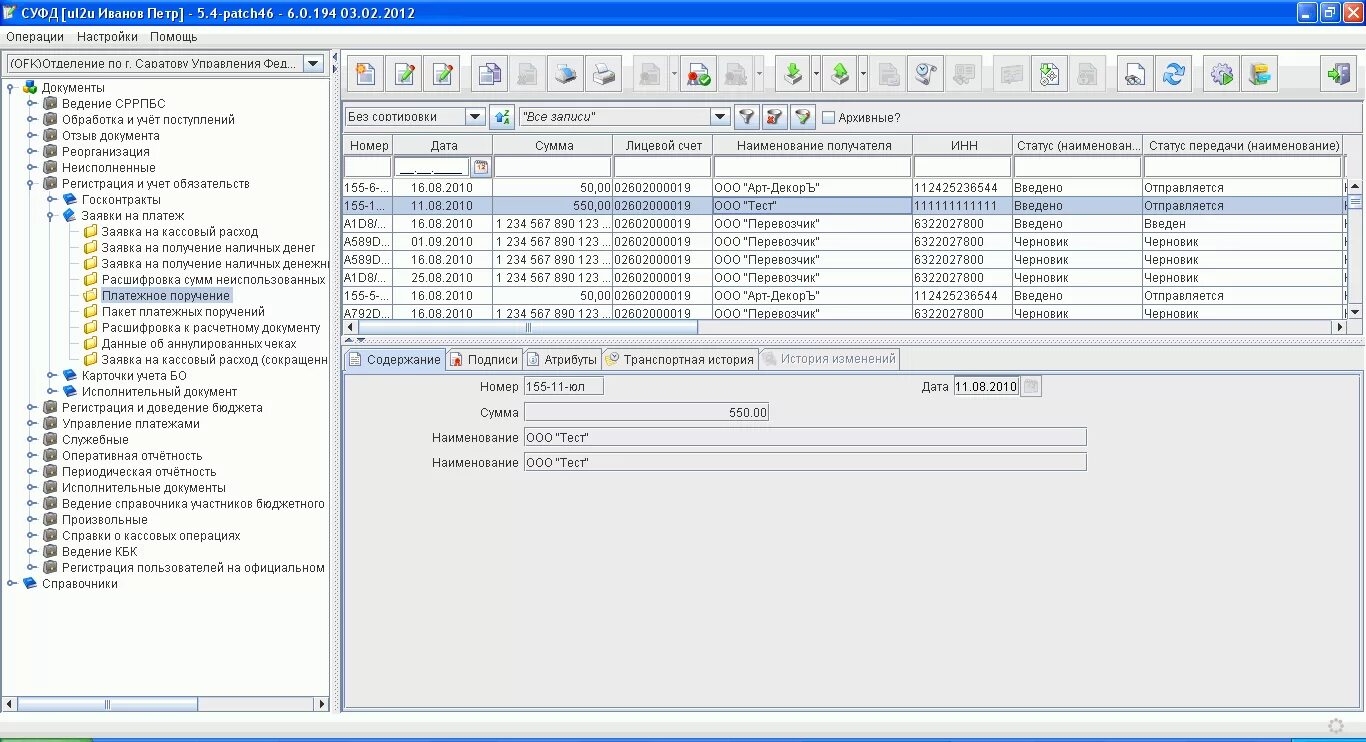Click the grey printer icon

click(604, 74)
